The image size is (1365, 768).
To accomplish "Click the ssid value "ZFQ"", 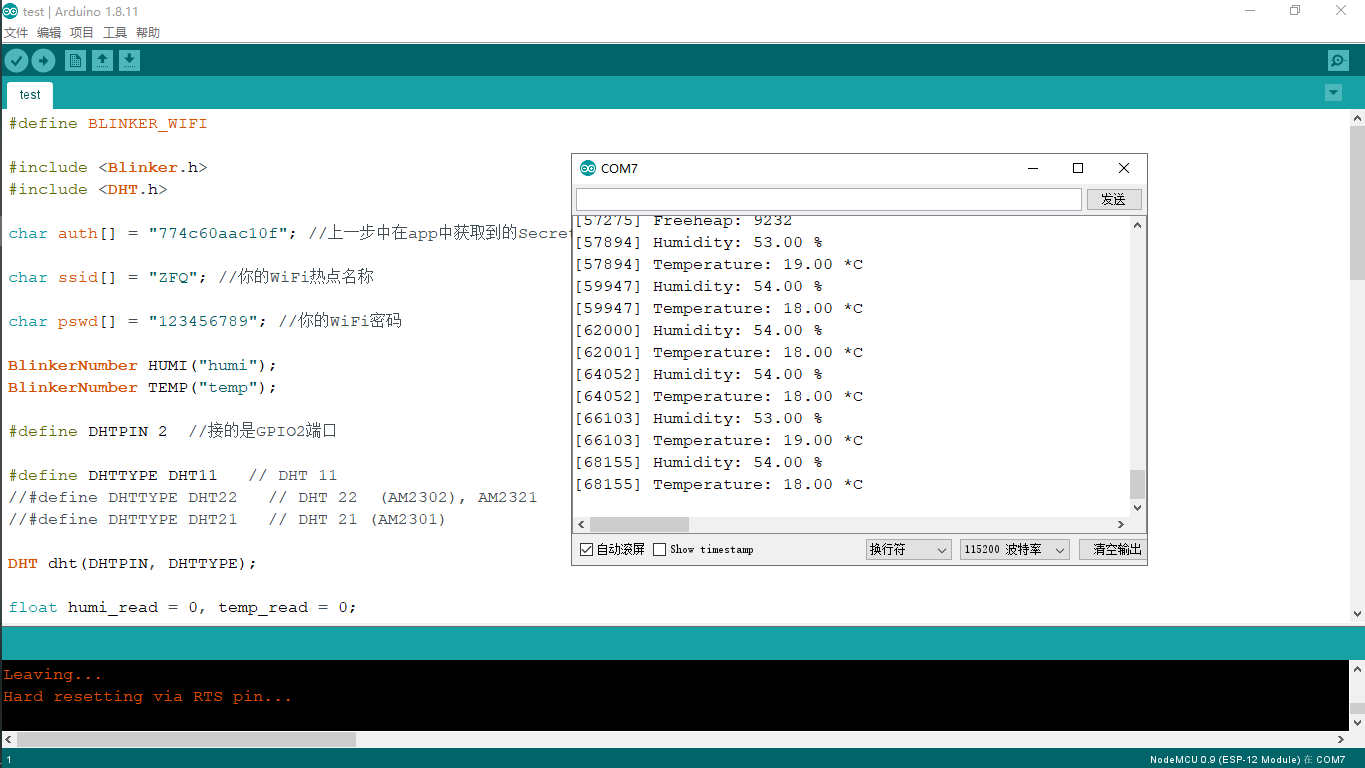I will pyautogui.click(x=173, y=278).
